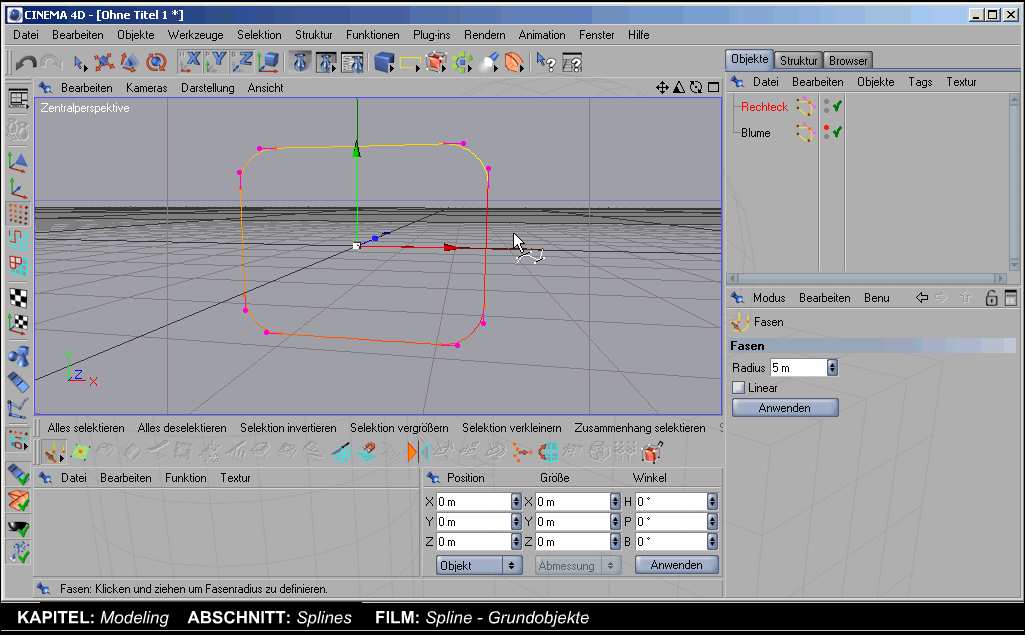This screenshot has width=1025, height=635.
Task: Open the yellow rectangle spline objects flyout
Action: click(410, 62)
